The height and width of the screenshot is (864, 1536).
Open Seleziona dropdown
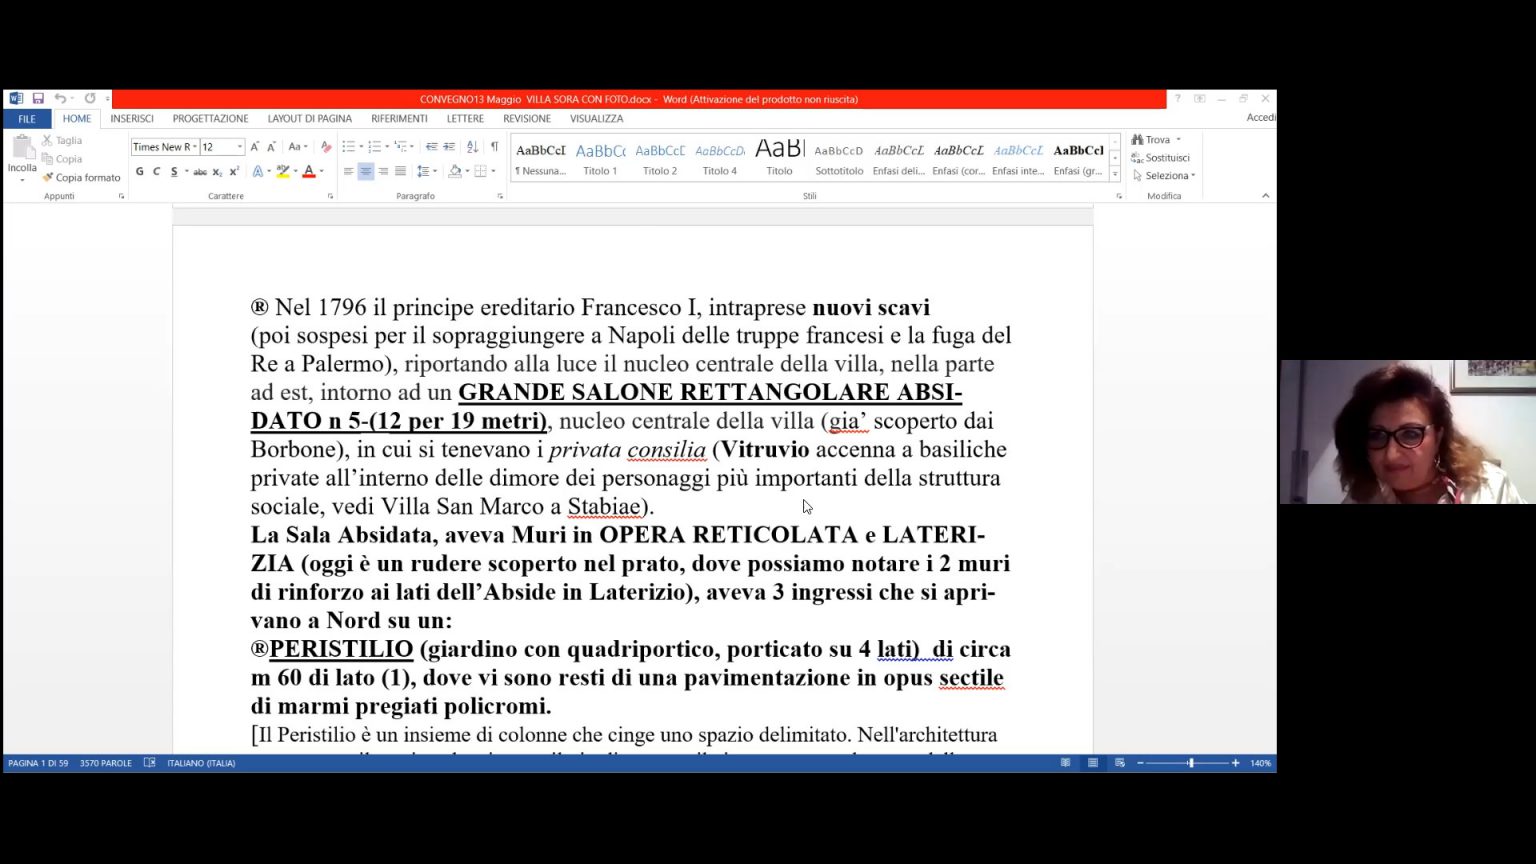point(1164,176)
